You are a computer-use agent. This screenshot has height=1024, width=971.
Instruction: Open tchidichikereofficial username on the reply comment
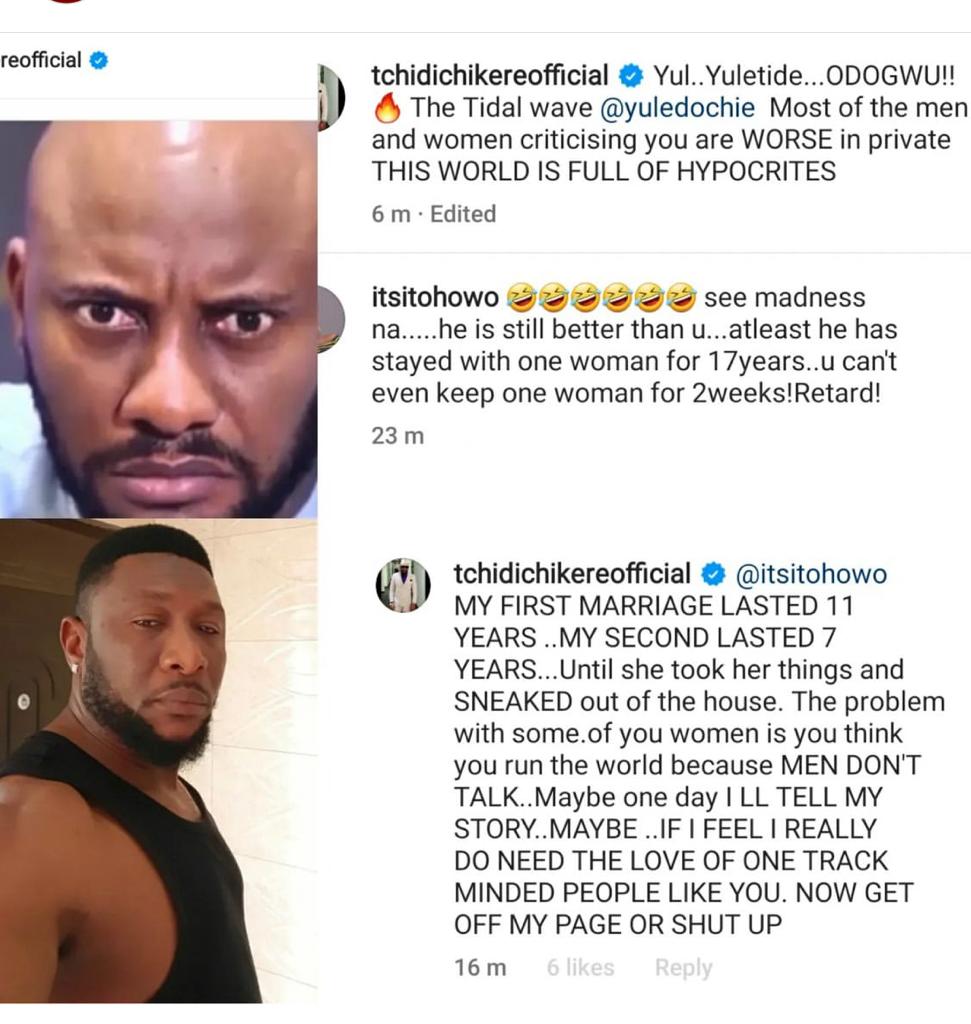(572, 574)
